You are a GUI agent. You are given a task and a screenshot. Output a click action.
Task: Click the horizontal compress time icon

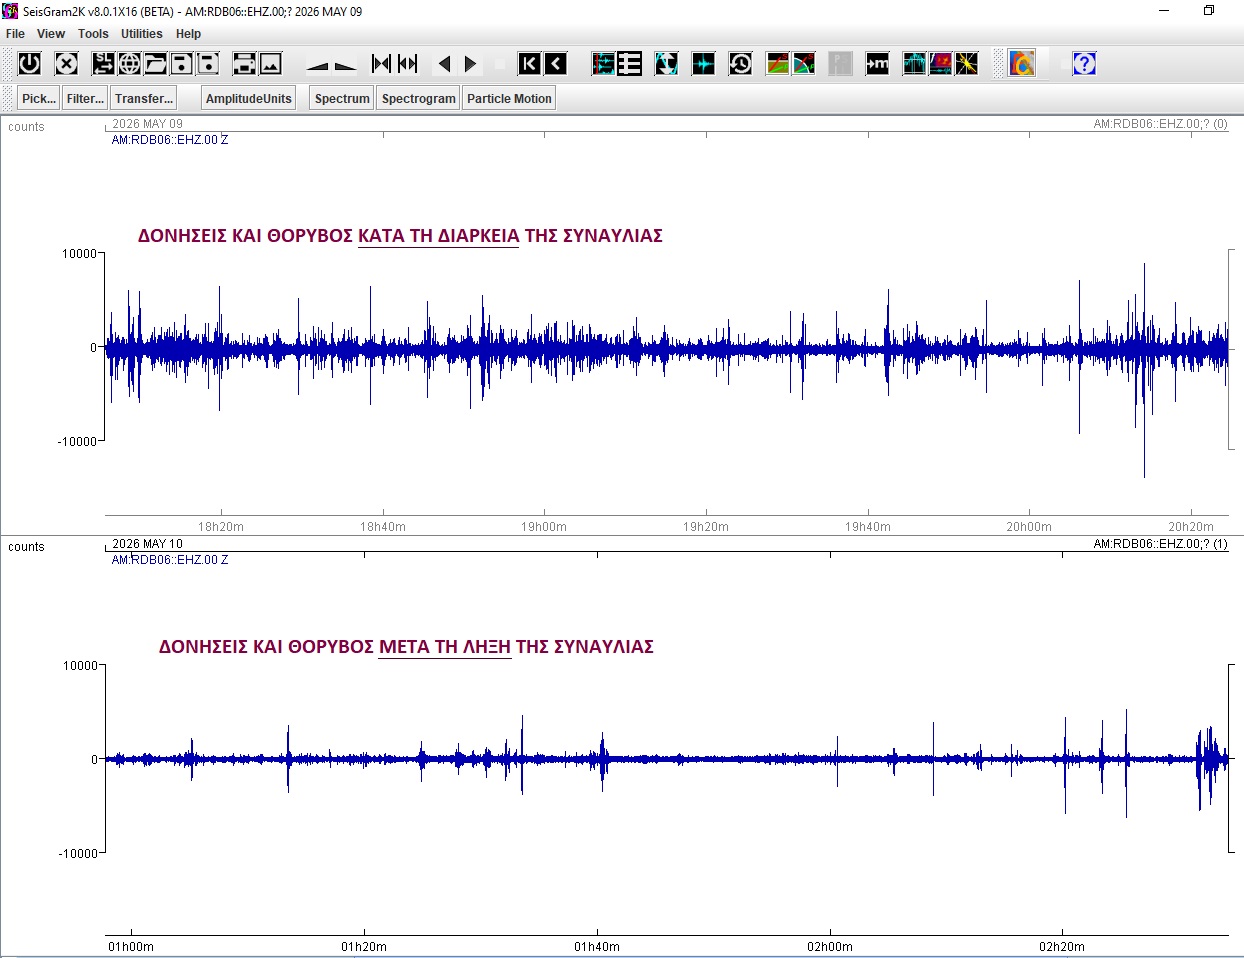[381, 64]
